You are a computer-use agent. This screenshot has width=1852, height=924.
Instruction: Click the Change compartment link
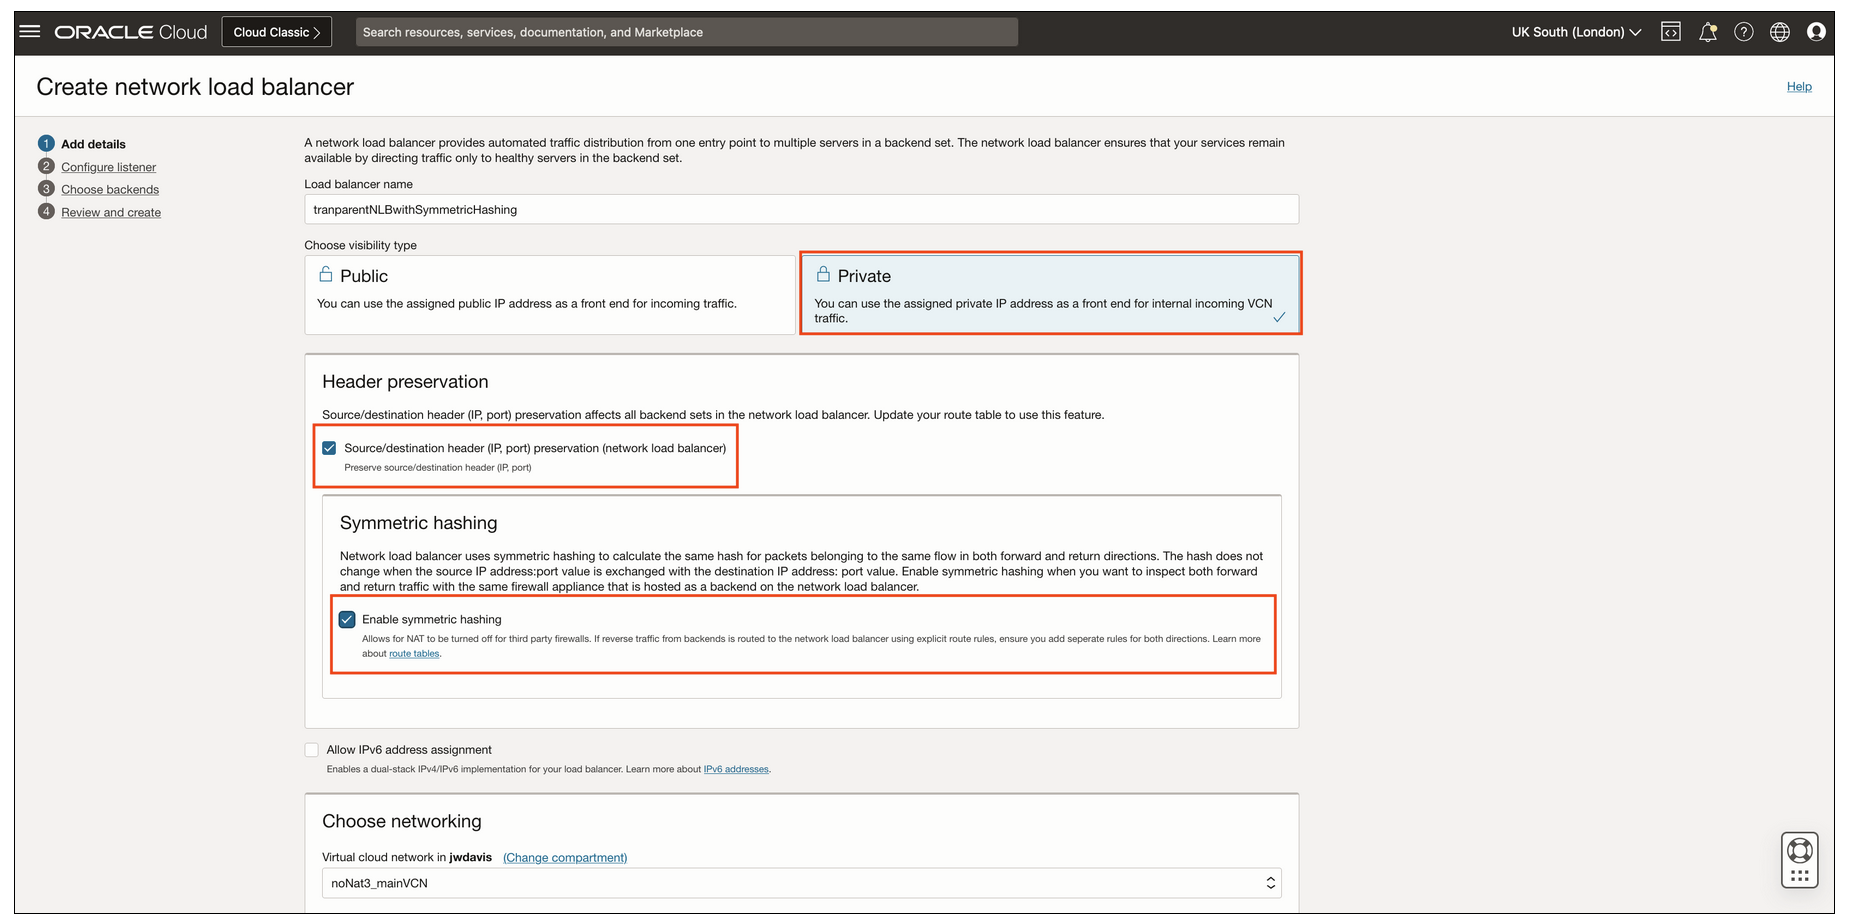click(564, 857)
